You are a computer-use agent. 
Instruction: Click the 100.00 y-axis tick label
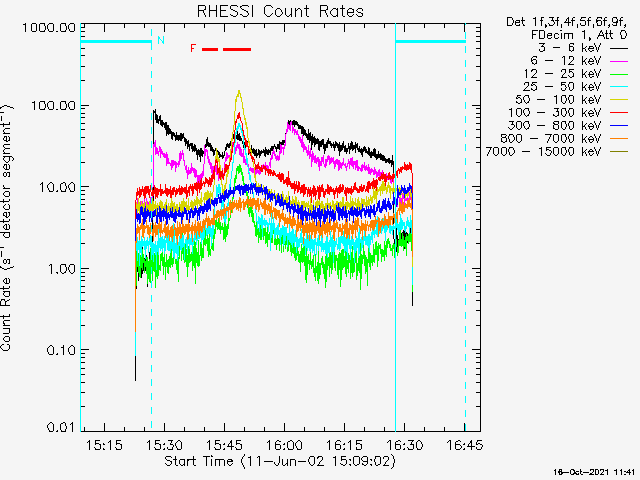[x=53, y=106]
